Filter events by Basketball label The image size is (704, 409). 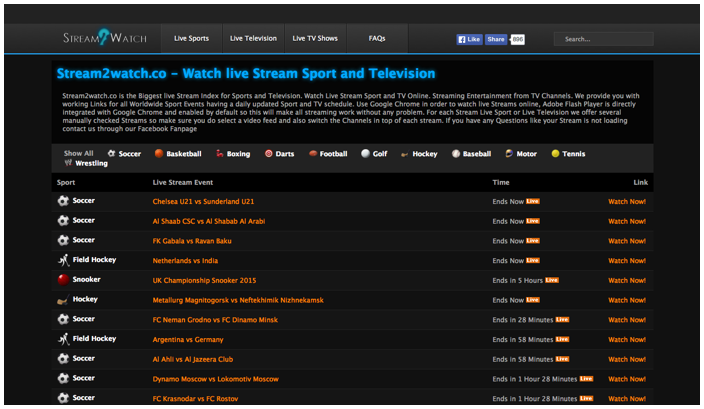(184, 154)
